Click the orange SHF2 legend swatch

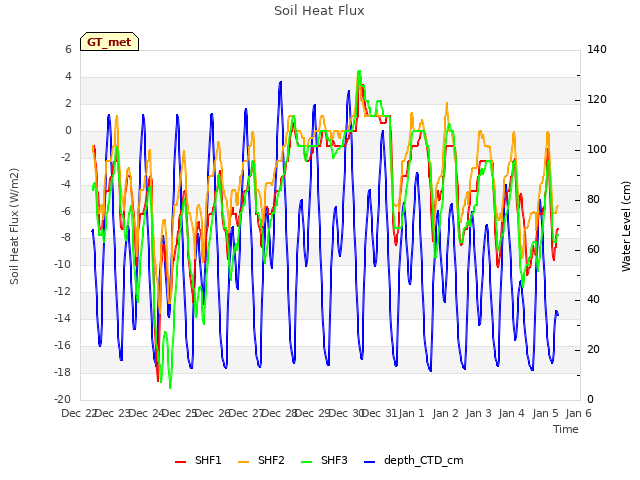(x=243, y=462)
